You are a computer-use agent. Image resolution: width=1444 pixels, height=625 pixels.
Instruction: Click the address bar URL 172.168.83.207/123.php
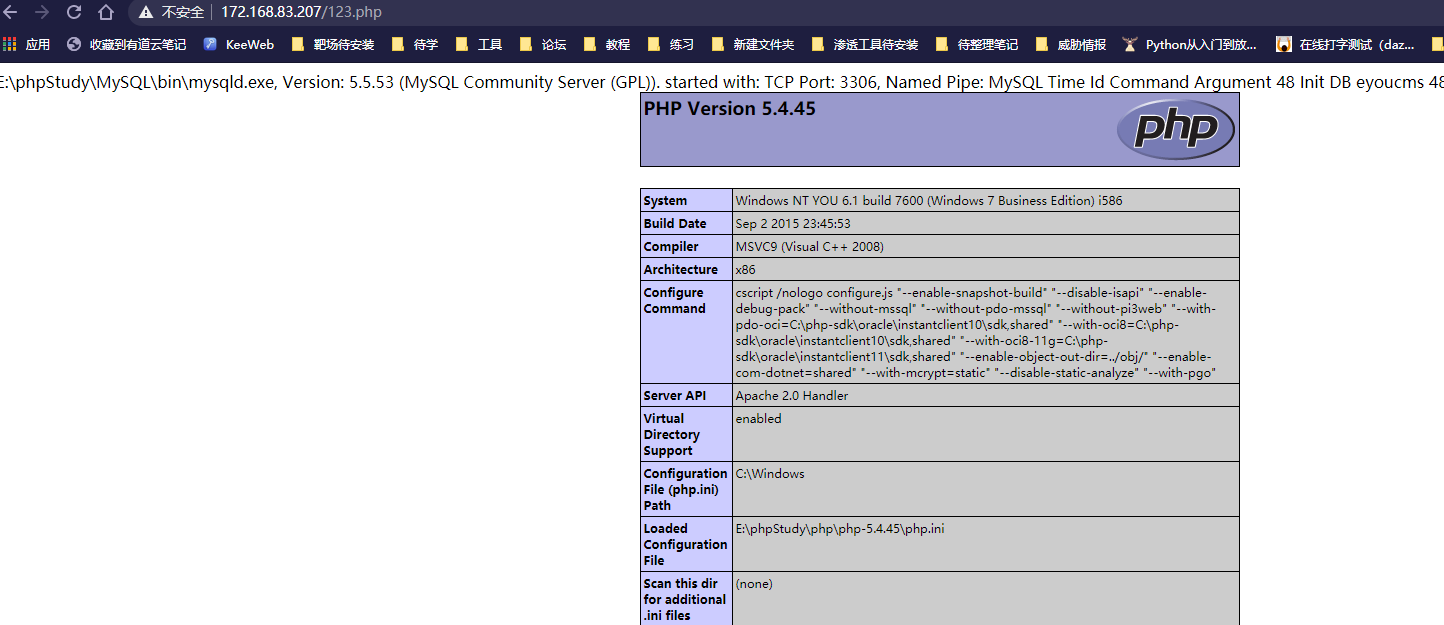(x=301, y=12)
